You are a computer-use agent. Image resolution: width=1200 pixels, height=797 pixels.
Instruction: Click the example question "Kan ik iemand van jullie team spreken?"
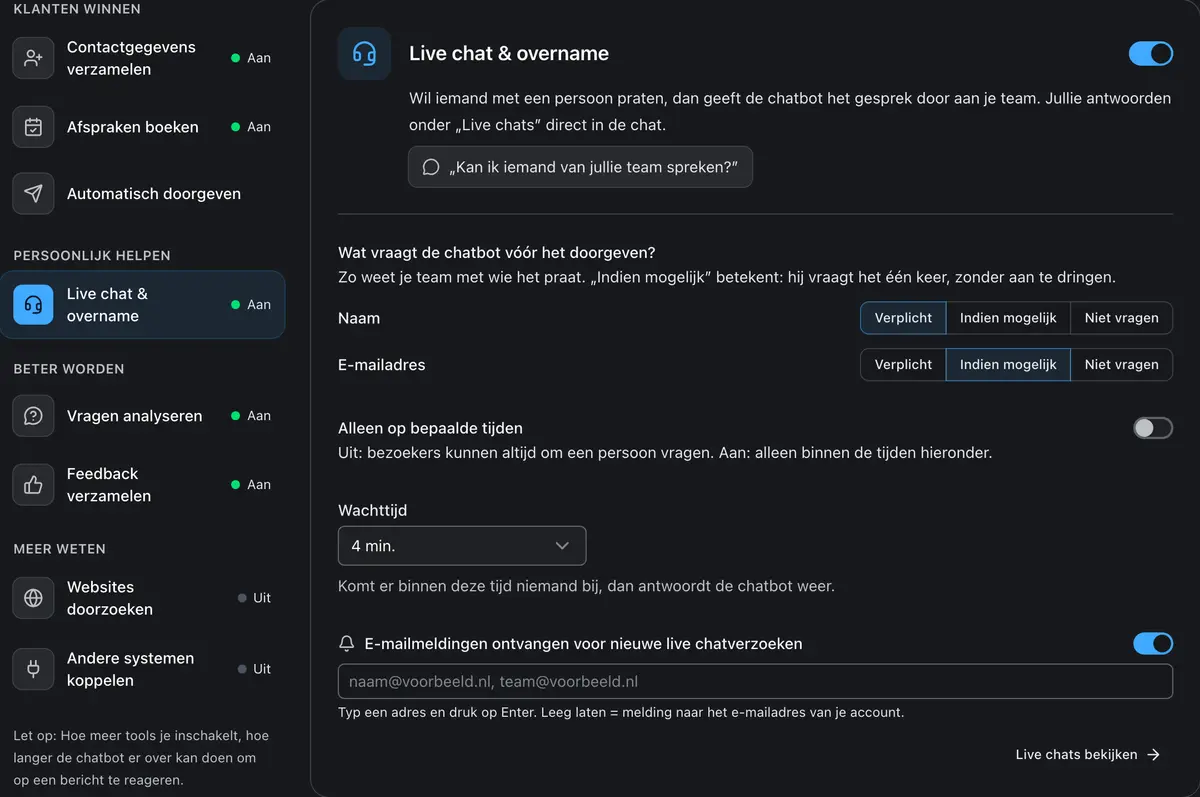580,167
